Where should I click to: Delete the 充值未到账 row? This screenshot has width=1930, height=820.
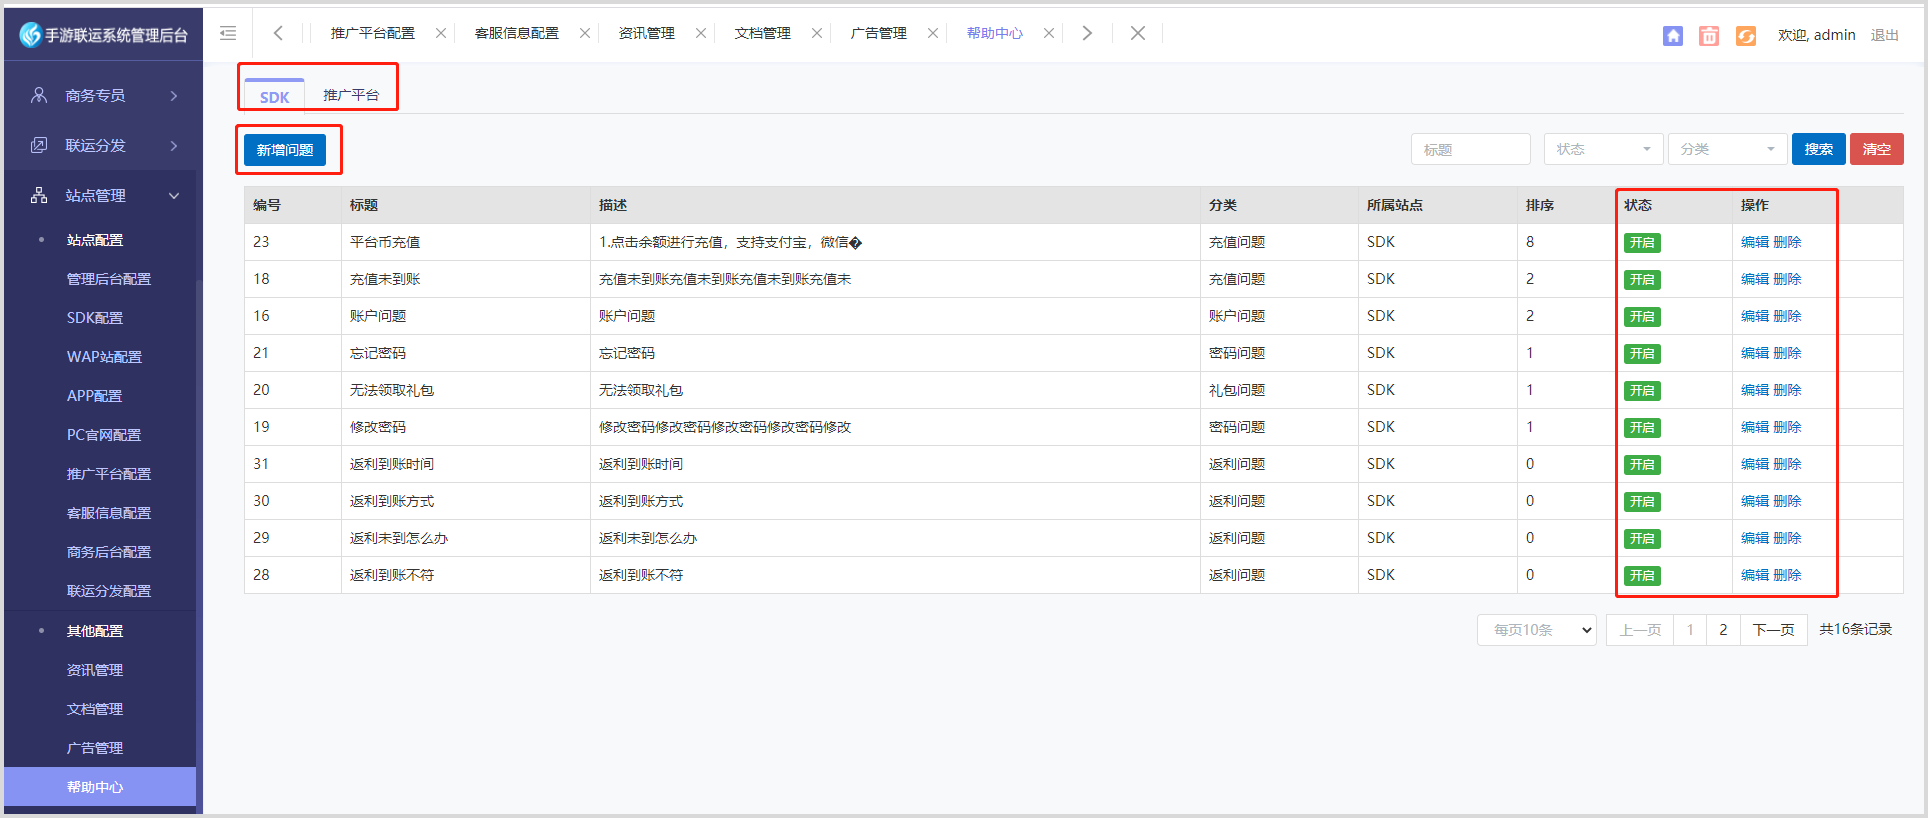pos(1787,279)
